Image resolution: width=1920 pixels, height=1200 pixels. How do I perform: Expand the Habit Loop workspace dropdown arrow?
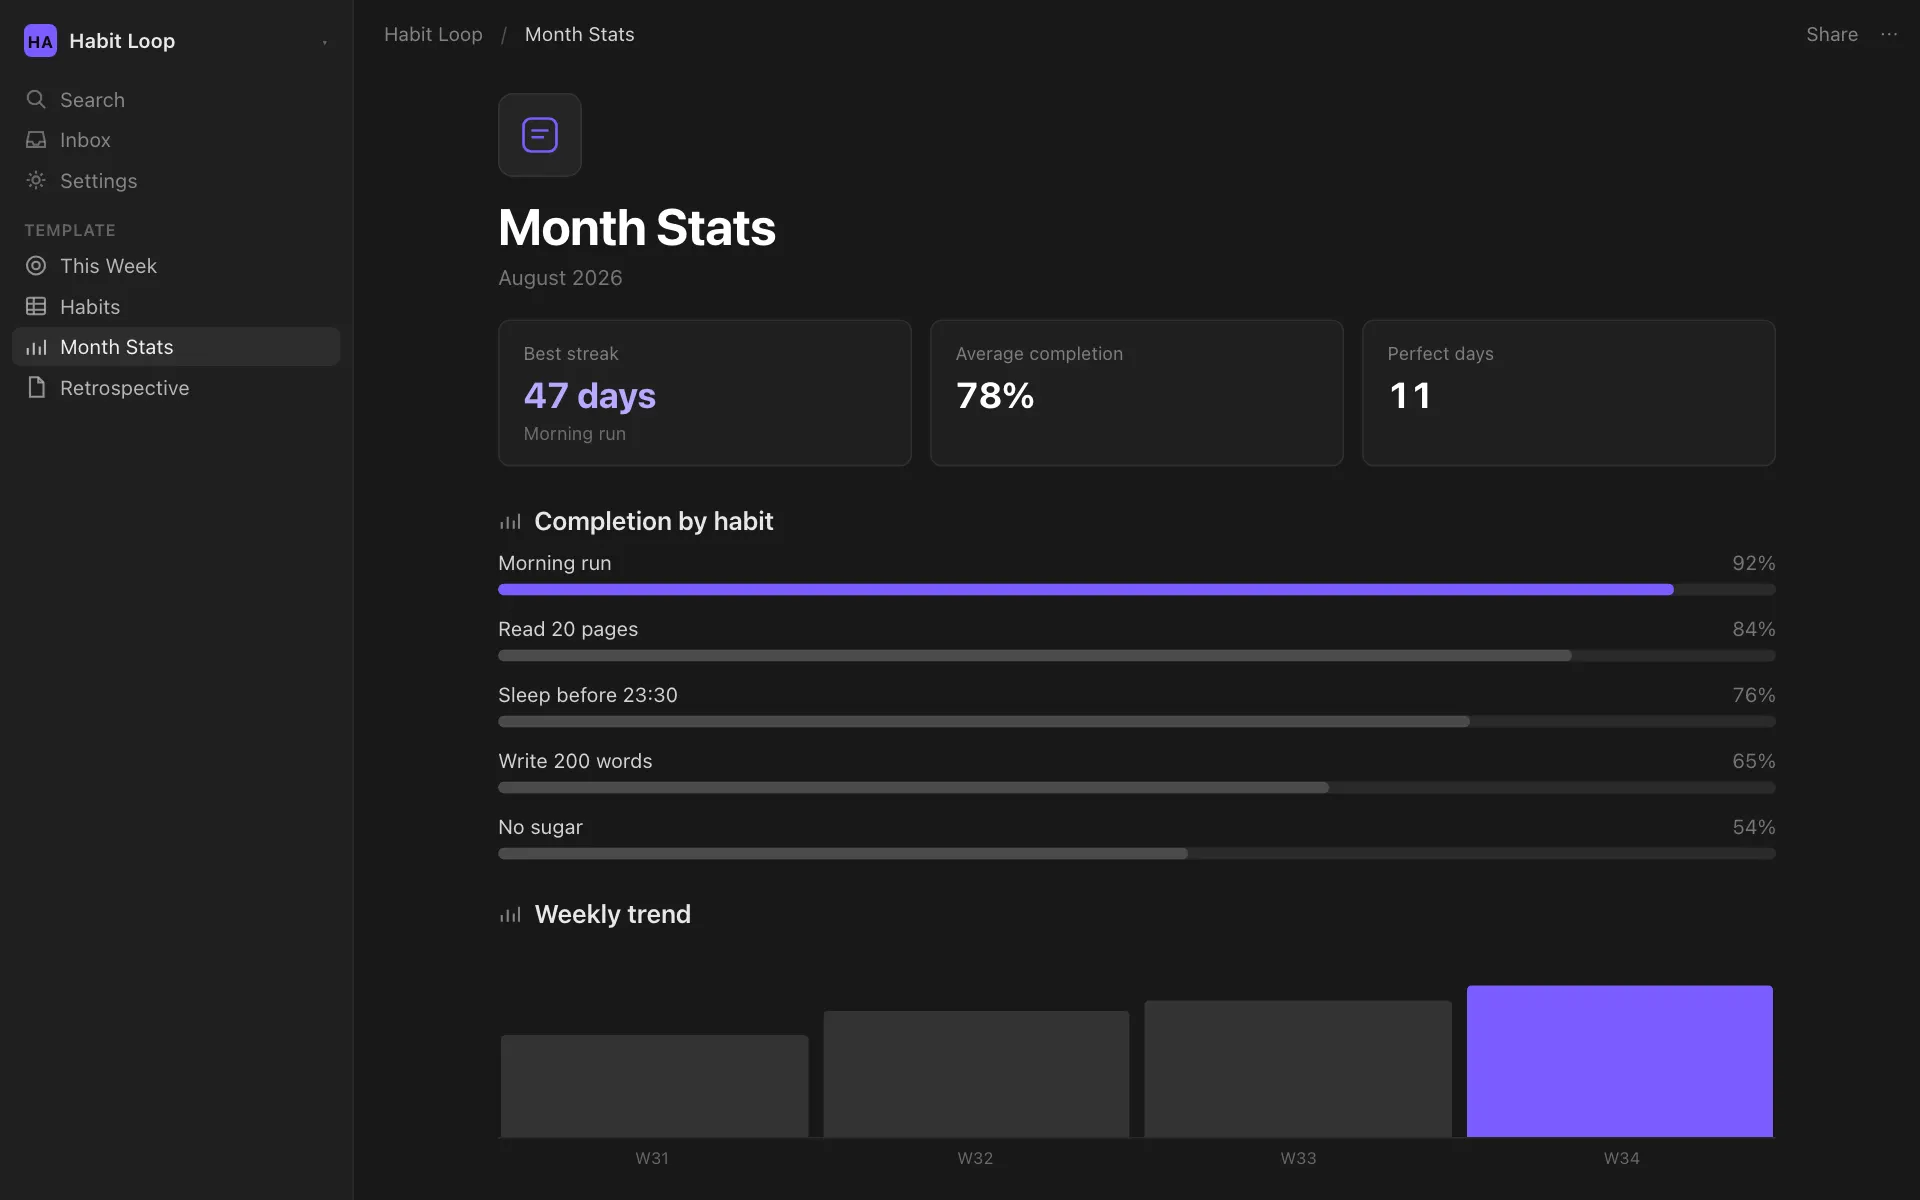(x=325, y=42)
